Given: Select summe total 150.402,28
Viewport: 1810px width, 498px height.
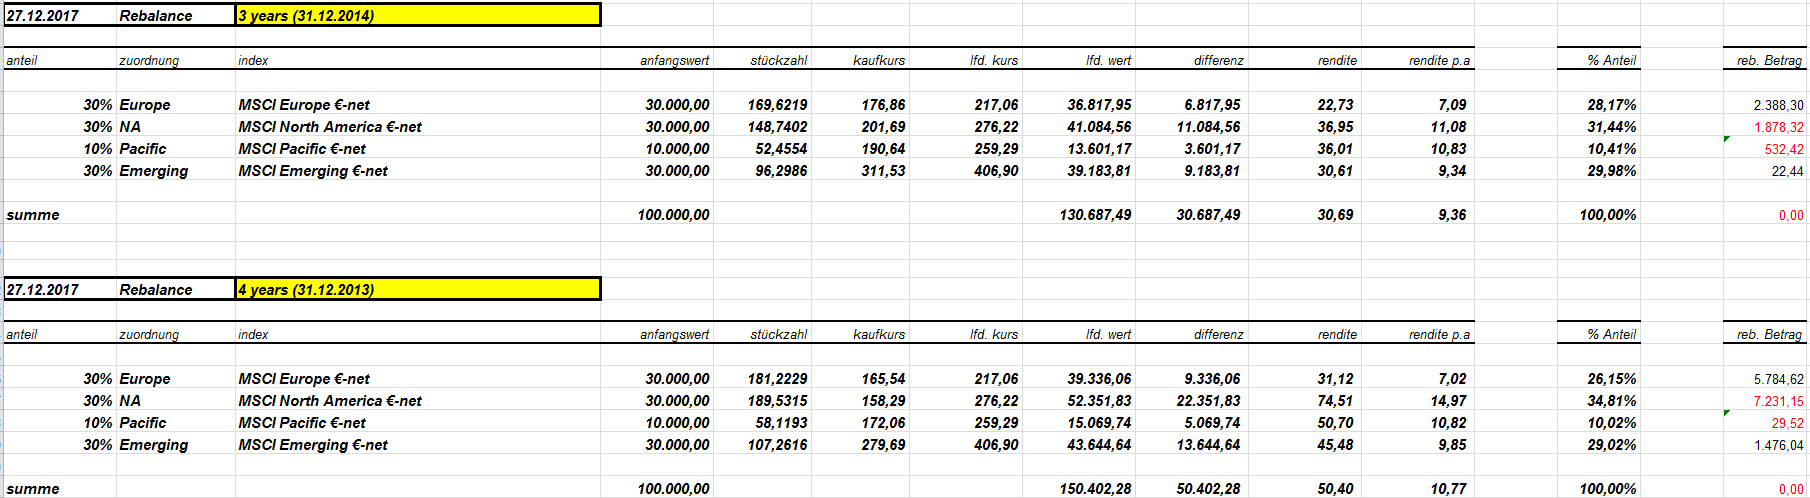Looking at the screenshot, I should [x=1095, y=488].
